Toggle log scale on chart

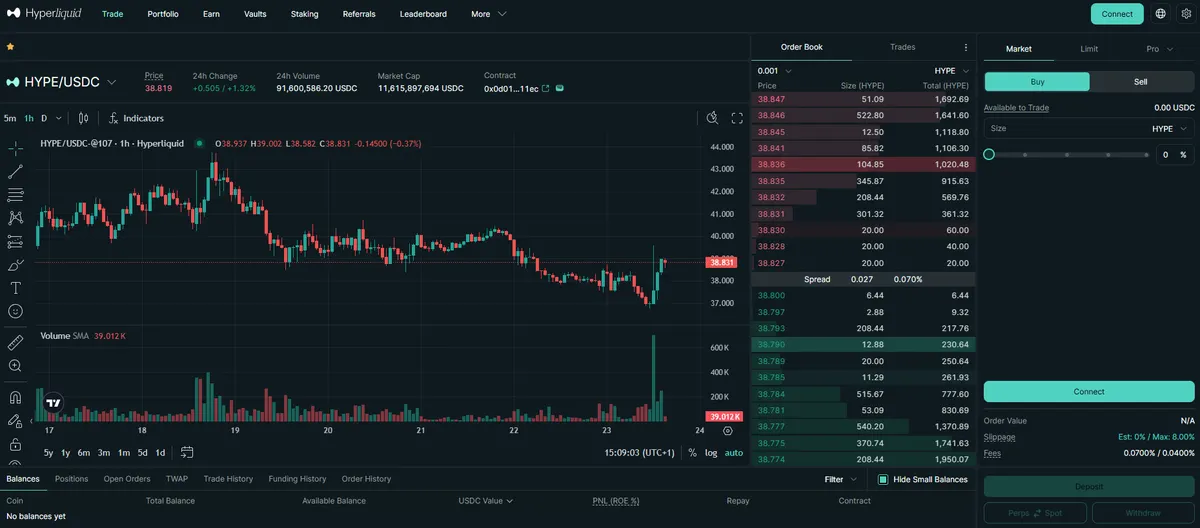coord(711,453)
